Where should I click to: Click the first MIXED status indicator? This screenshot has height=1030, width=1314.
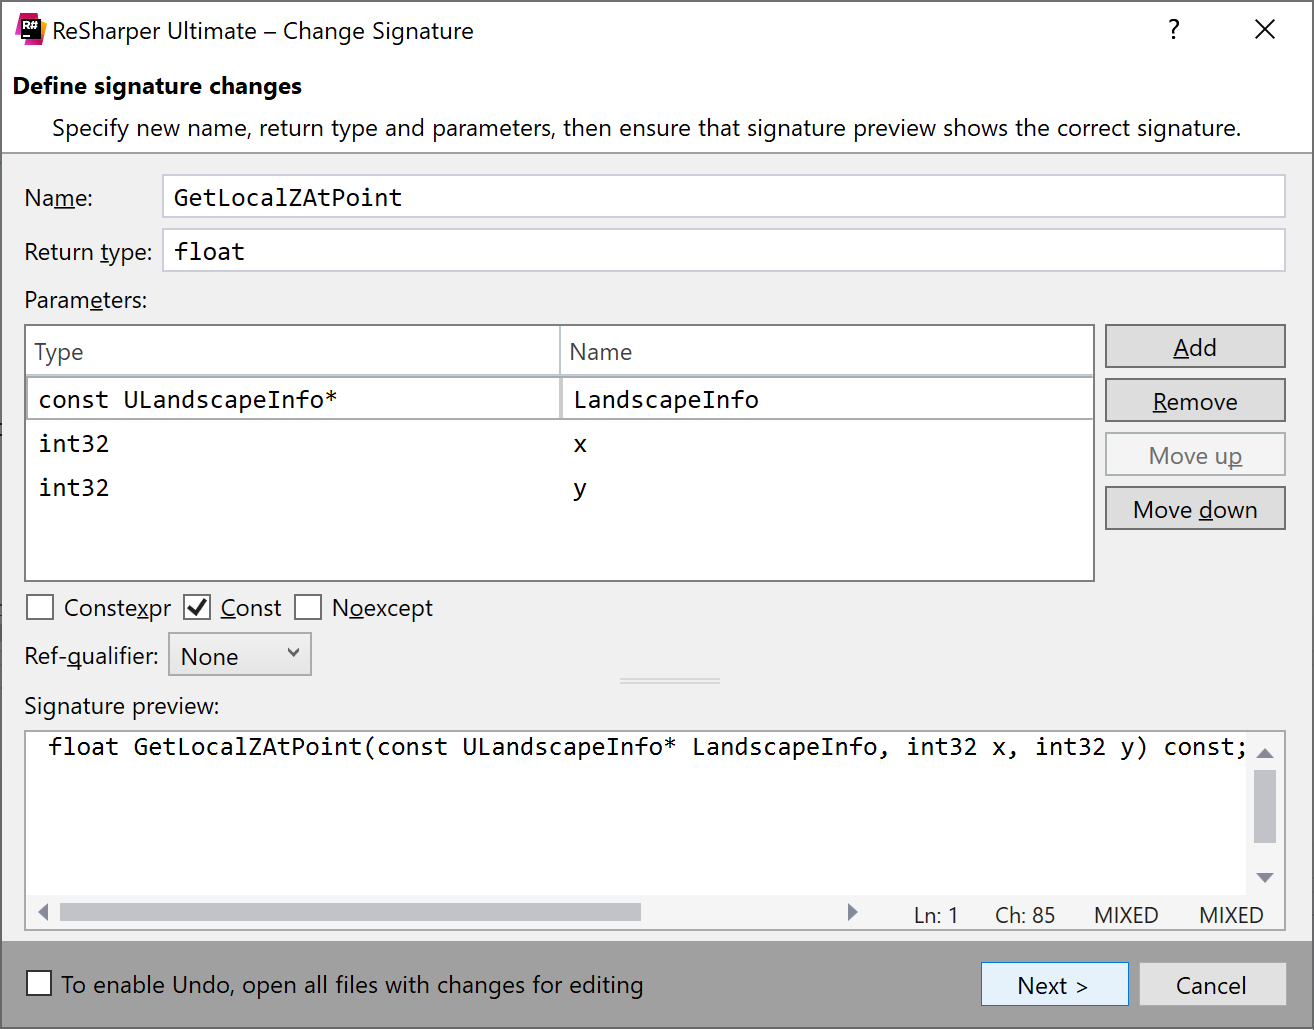point(1126,915)
